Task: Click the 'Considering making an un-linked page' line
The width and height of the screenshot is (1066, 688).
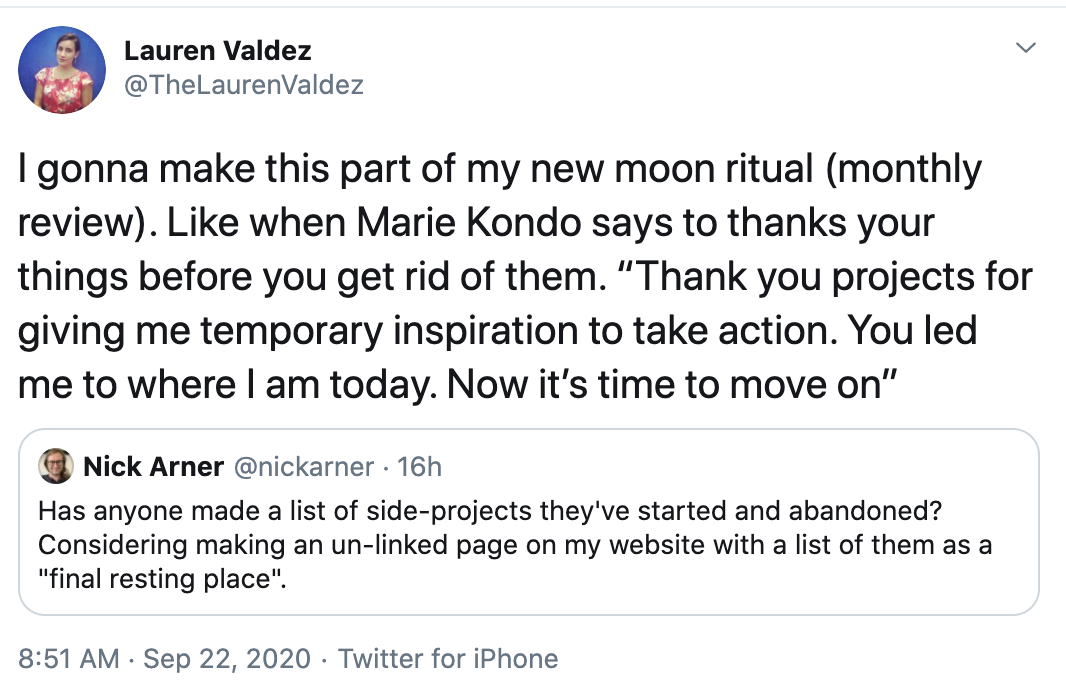Action: point(515,545)
